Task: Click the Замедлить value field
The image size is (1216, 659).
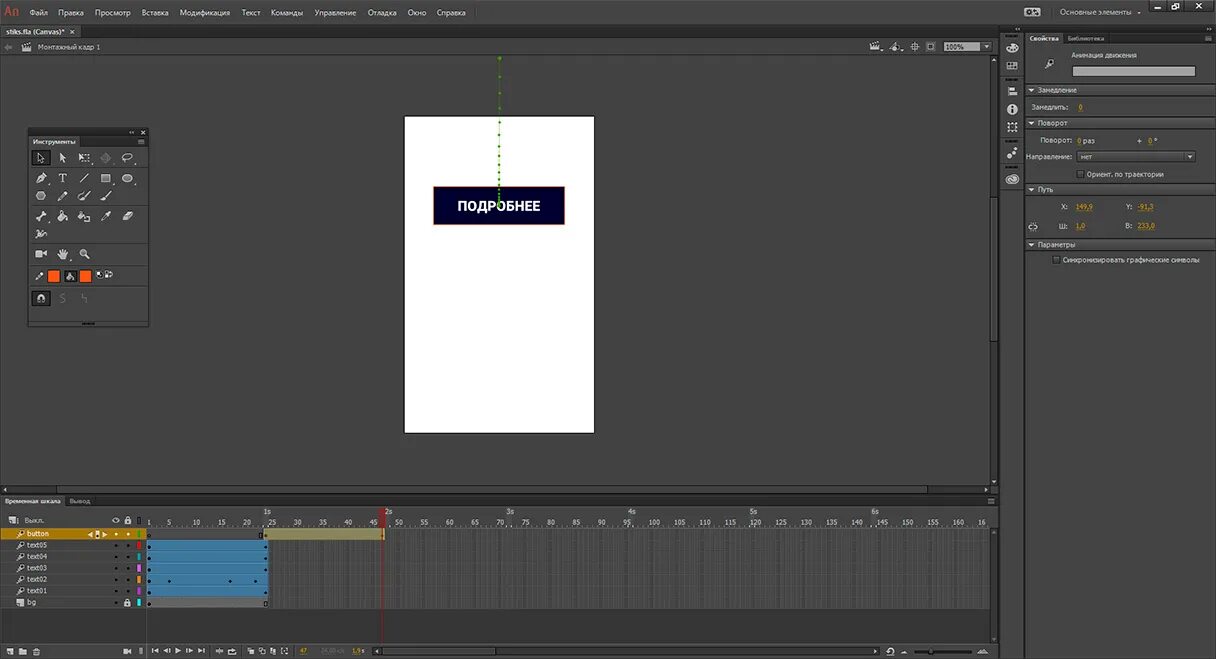Action: coord(1080,107)
